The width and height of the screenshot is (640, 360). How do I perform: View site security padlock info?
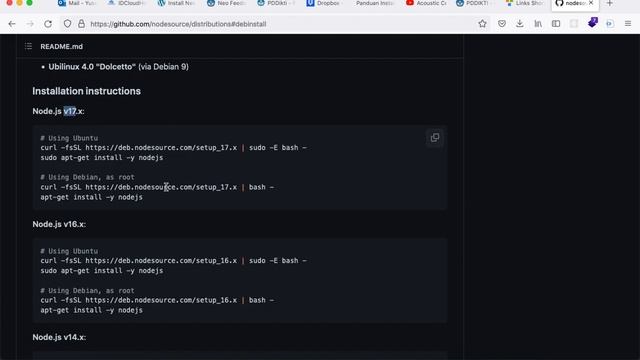tap(82, 24)
